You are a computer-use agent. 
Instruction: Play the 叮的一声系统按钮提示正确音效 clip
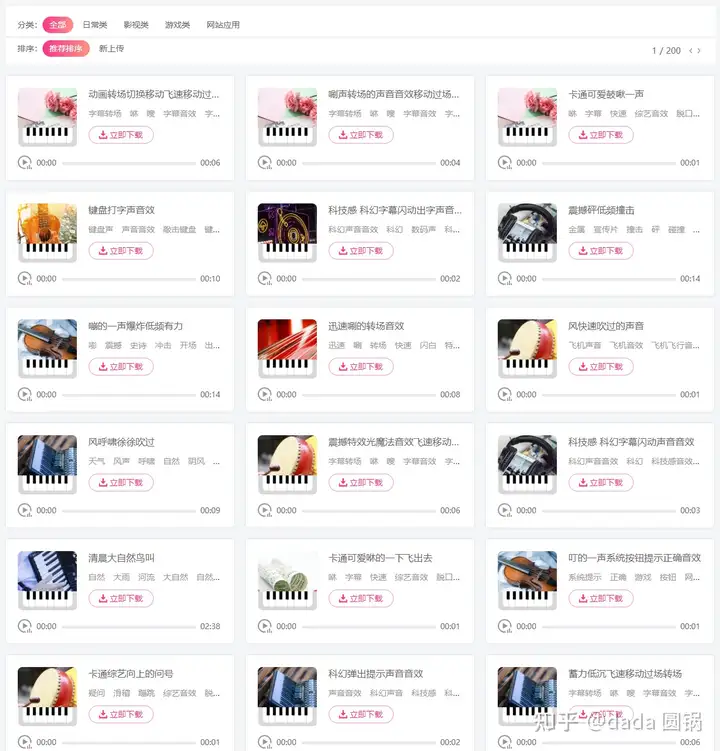point(504,626)
